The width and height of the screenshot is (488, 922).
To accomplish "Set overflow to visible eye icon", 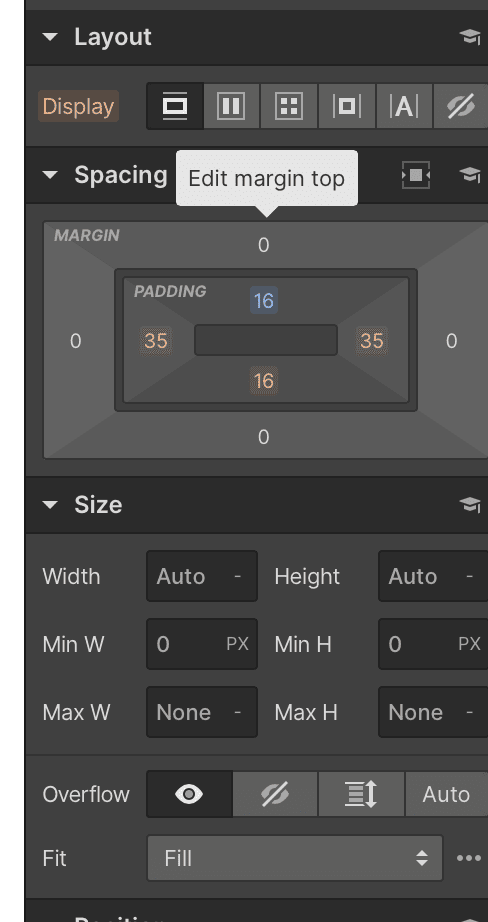I will (189, 794).
